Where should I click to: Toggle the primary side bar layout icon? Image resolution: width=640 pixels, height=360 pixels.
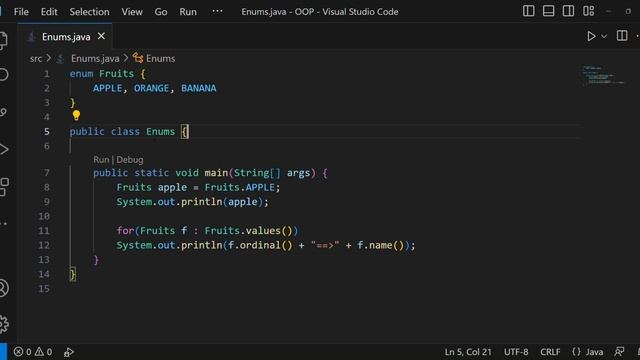(x=529, y=11)
